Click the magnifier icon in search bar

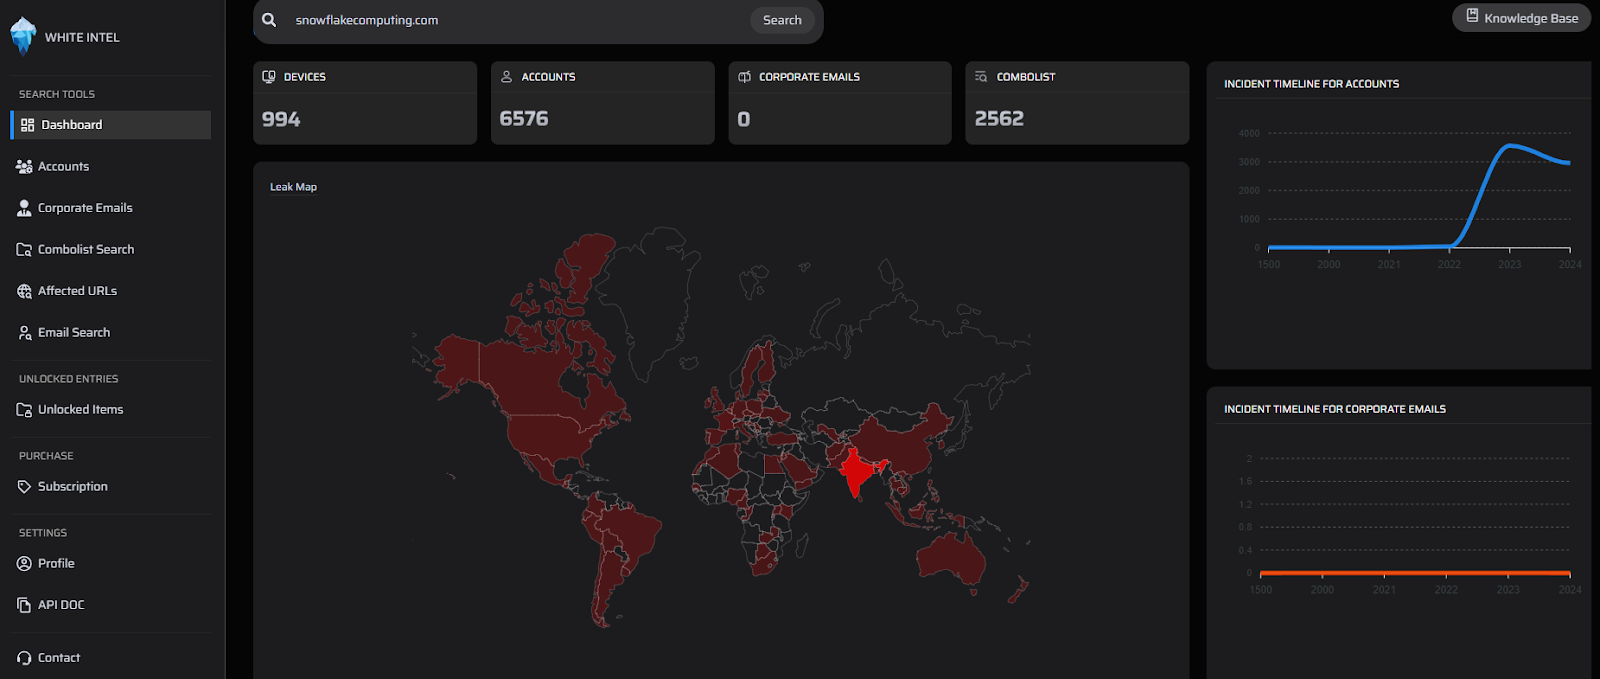click(x=269, y=20)
